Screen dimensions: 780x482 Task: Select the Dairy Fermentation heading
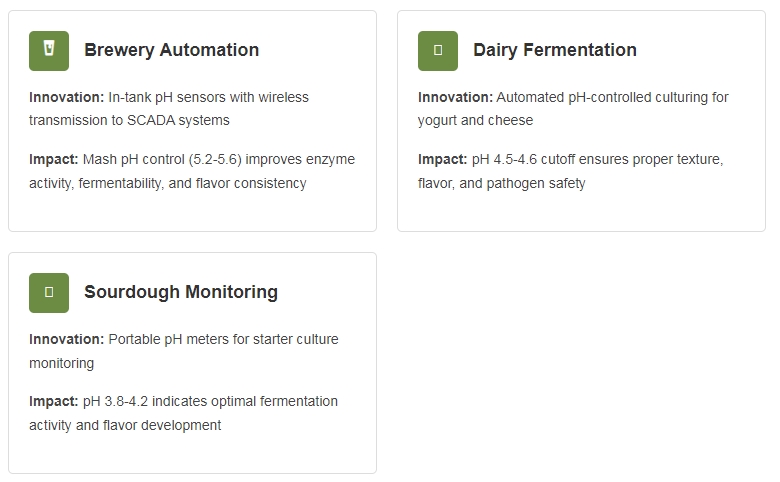[554, 50]
